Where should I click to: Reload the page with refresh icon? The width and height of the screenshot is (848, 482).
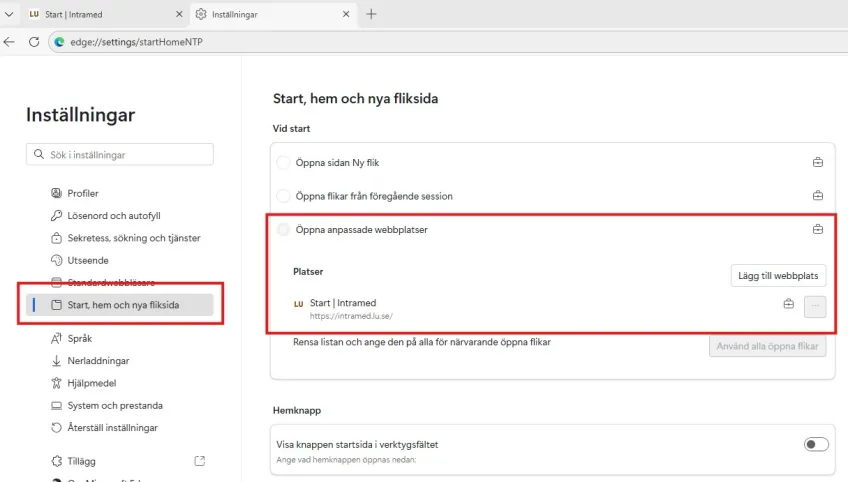coord(34,42)
